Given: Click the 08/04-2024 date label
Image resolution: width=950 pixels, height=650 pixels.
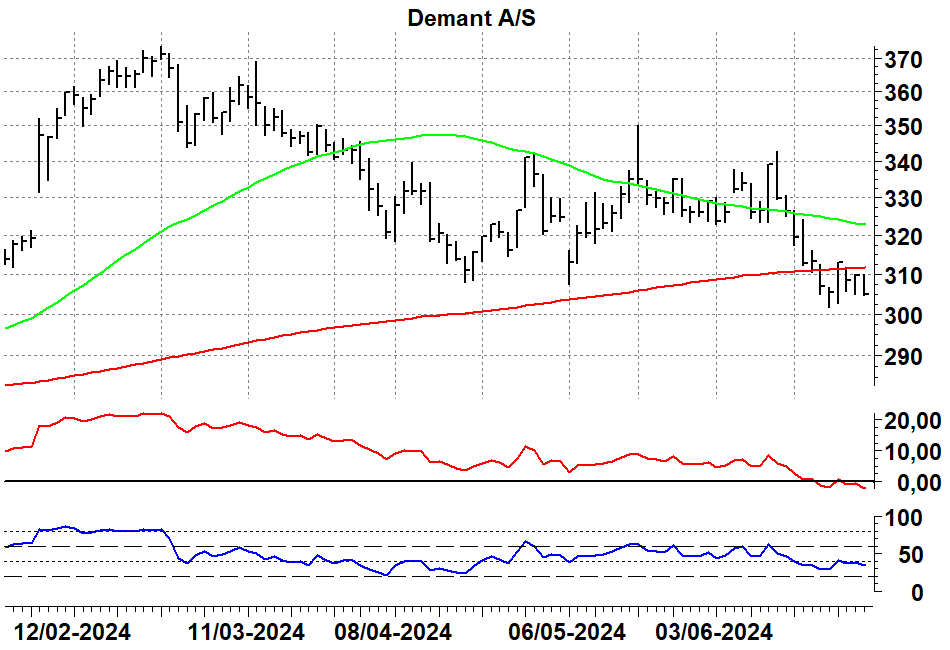Looking at the screenshot, I should click(393, 632).
